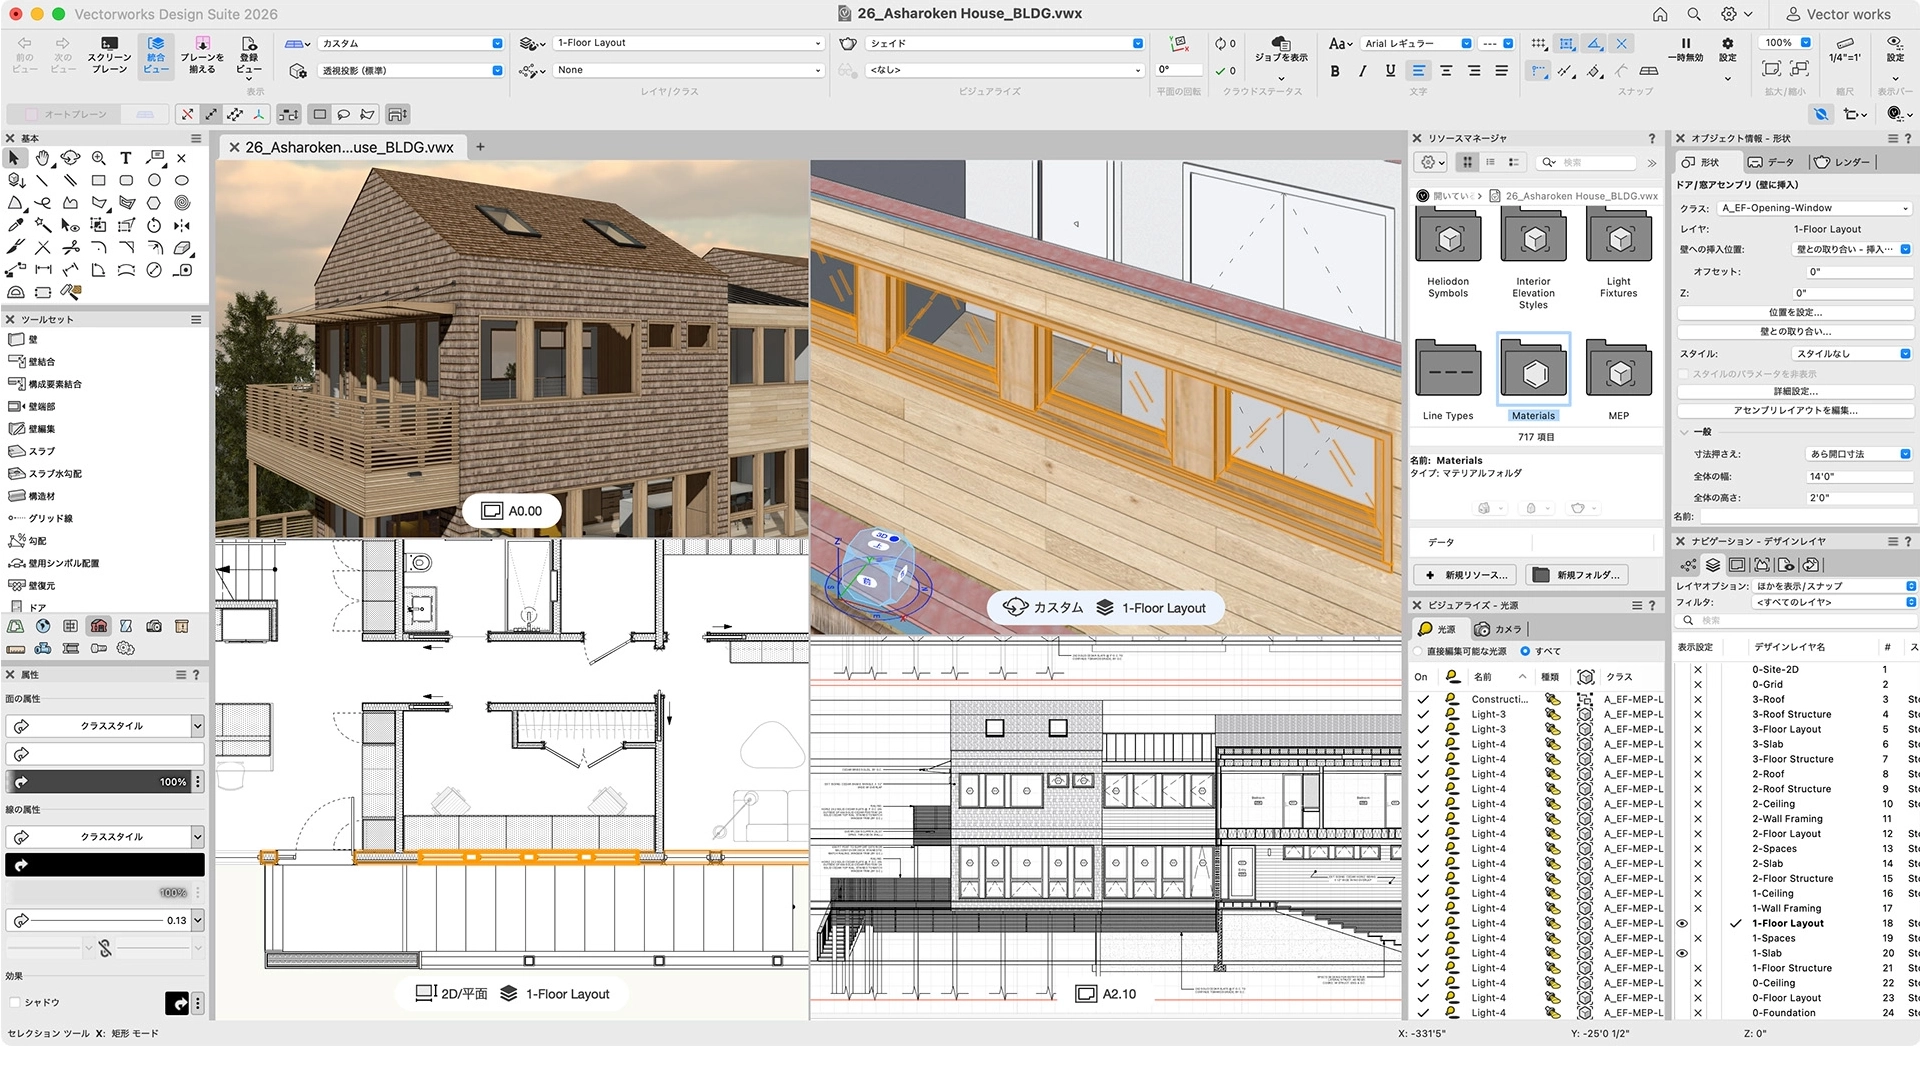The height and width of the screenshot is (1080, 1920).
Task: Open the スタイル dropdown showing スタイルなし
Action: [x=1852, y=353]
